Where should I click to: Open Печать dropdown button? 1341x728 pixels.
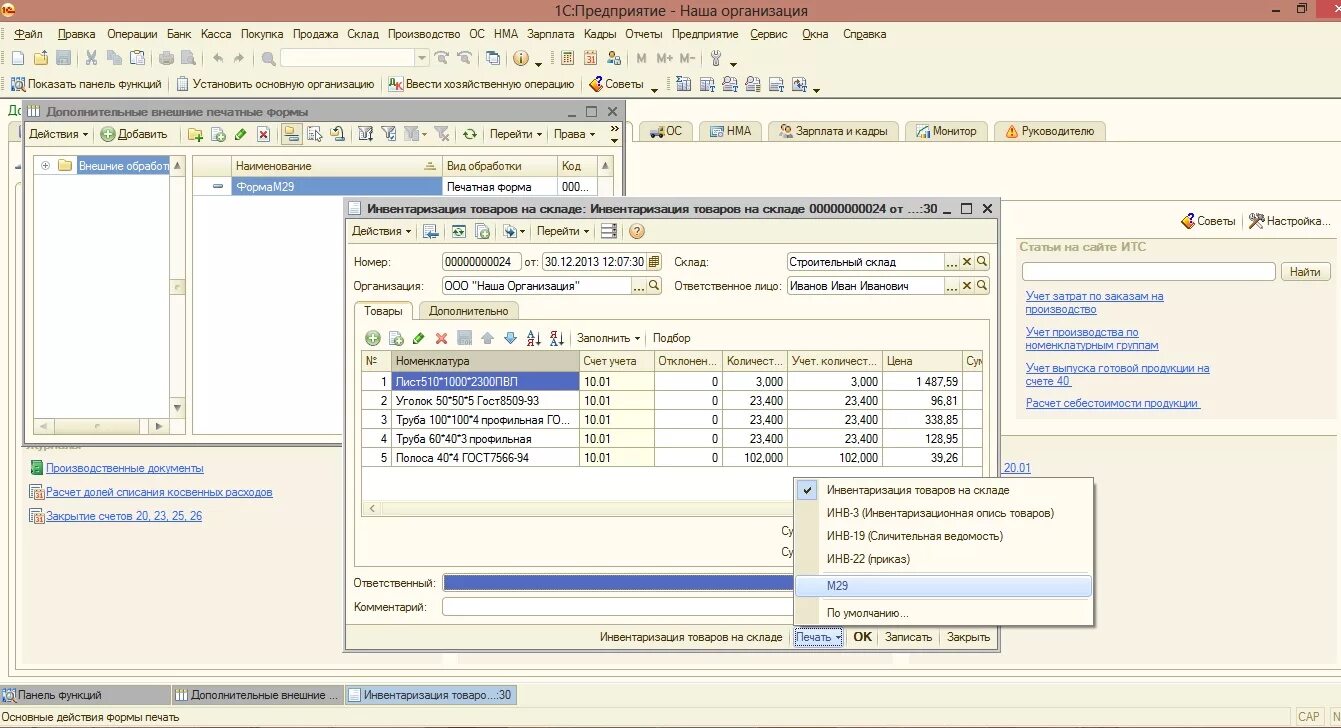coord(818,637)
